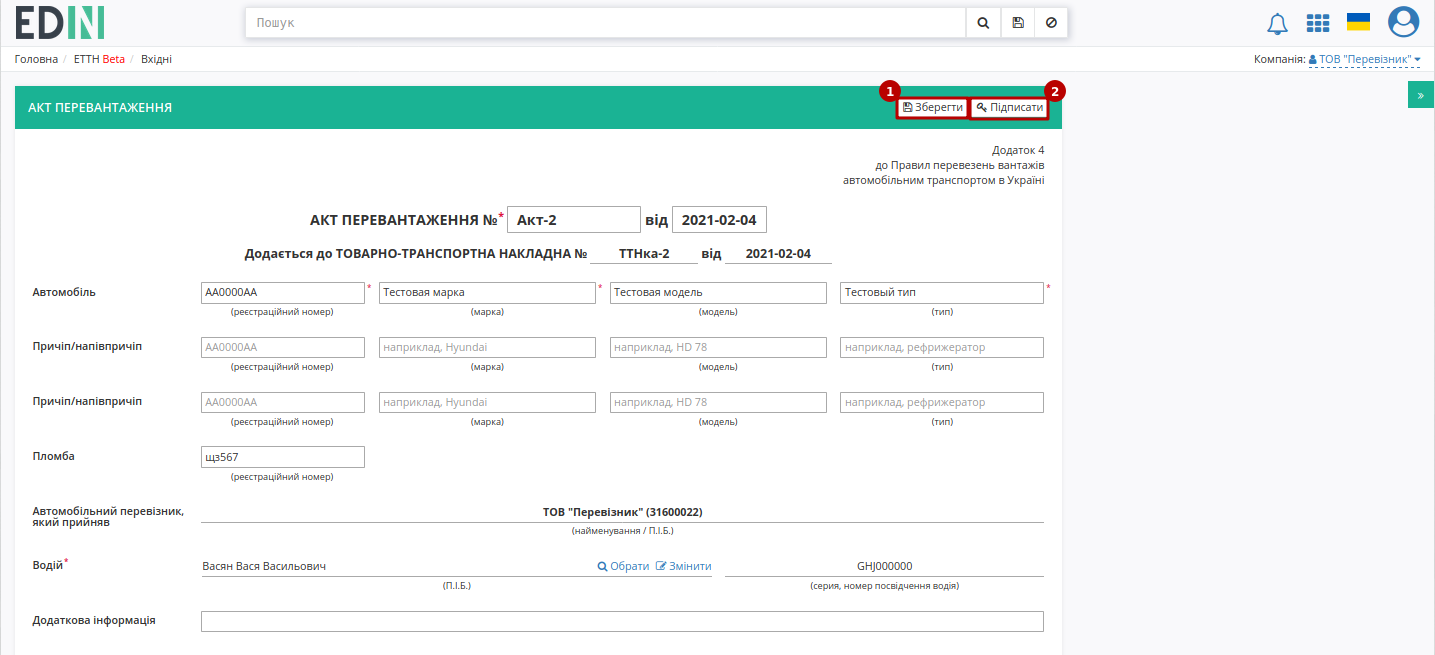The image size is (1435, 655).
Task: Click the Зберегти button
Action: (x=932, y=107)
